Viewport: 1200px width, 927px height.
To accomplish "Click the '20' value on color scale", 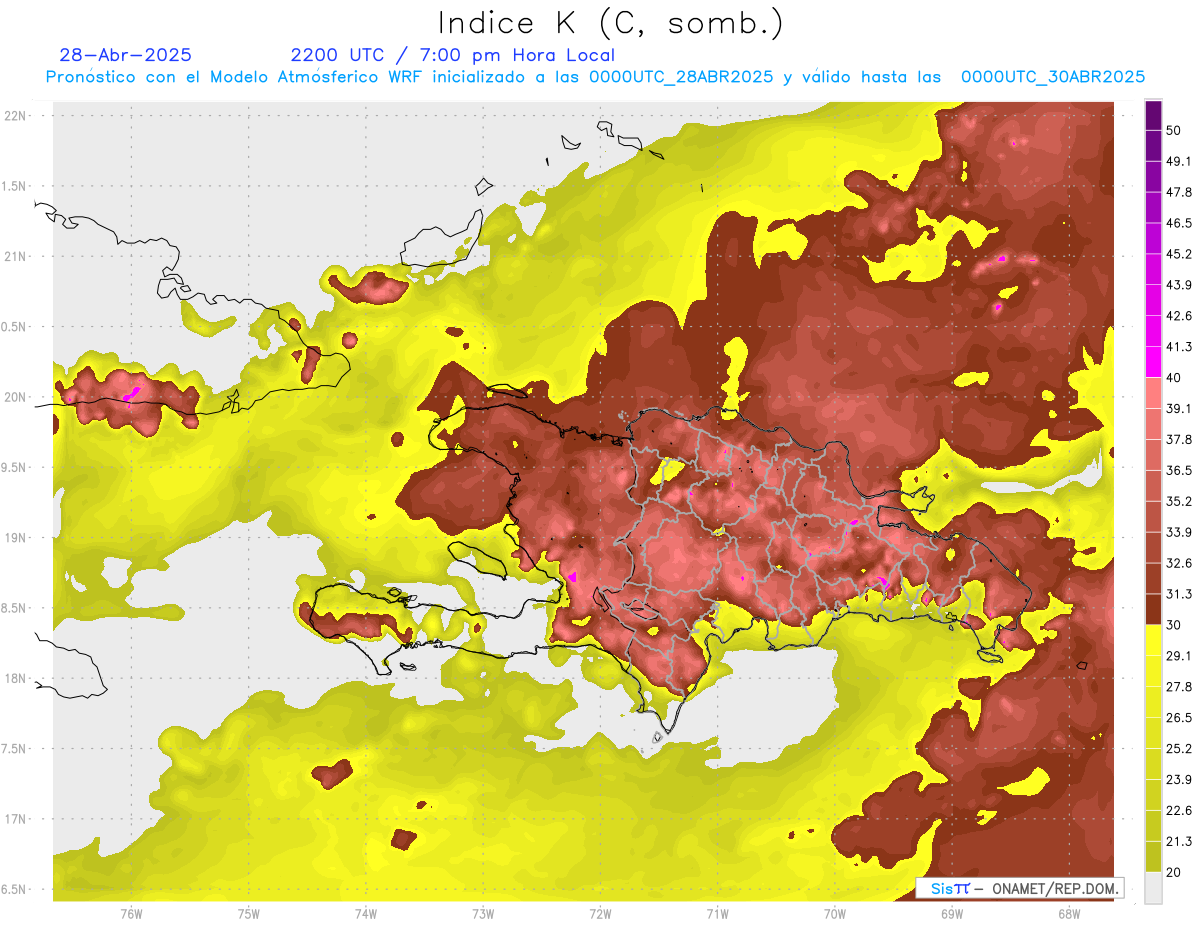I will (x=1175, y=872).
